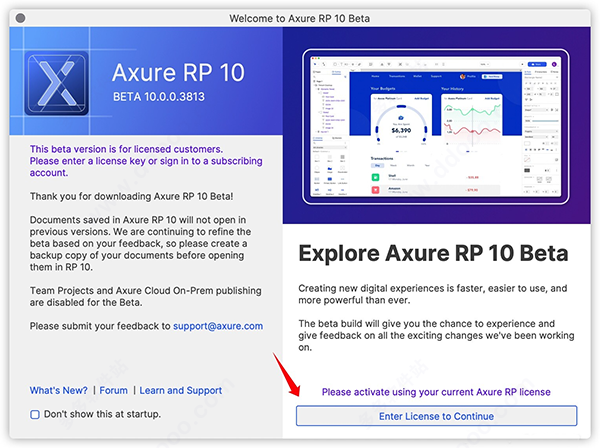Click the Thank you for downloading text
This screenshot has height=448, width=600.
click(131, 196)
